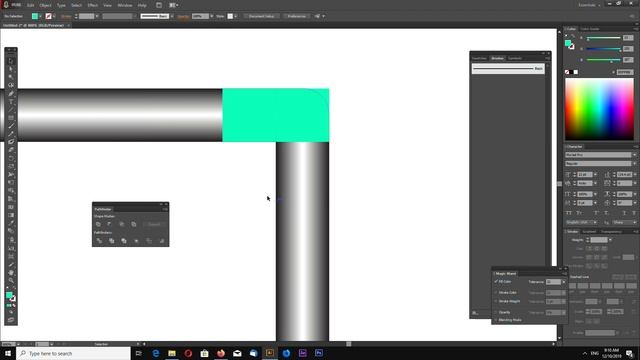The image size is (640, 360).
Task: Select the Pen tool
Action: 11,93
